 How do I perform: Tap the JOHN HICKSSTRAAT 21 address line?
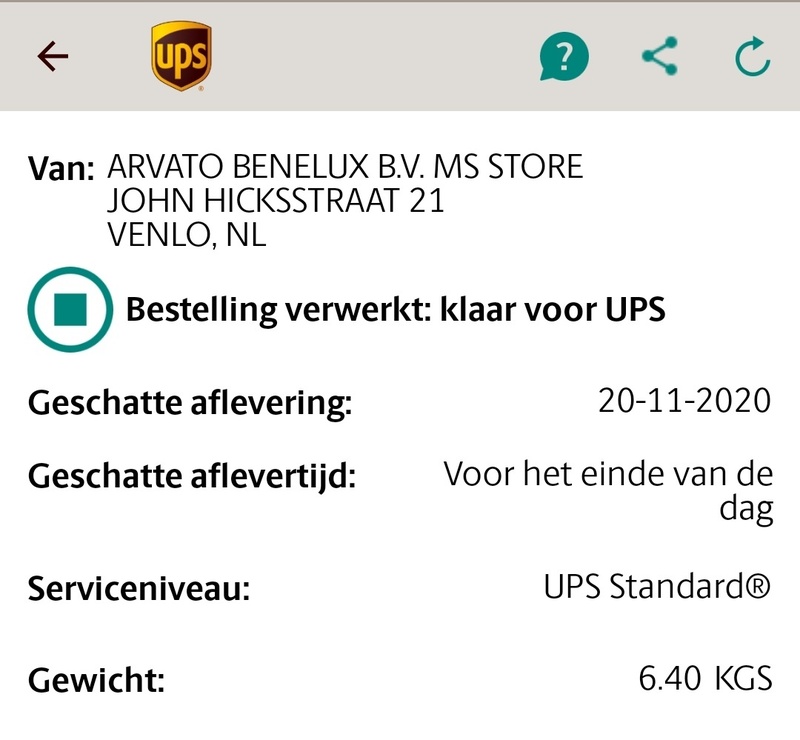coord(275,202)
